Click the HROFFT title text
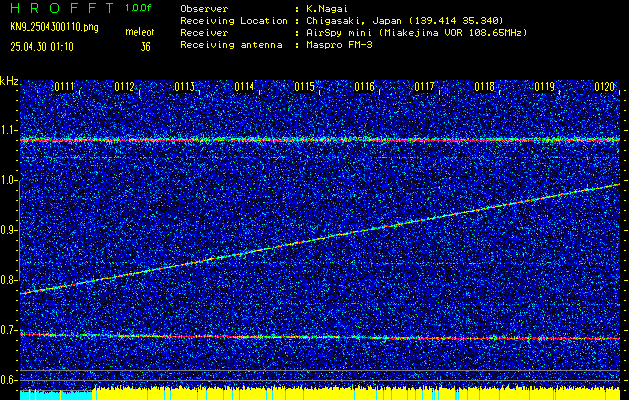629x400 pixels. (62, 8)
